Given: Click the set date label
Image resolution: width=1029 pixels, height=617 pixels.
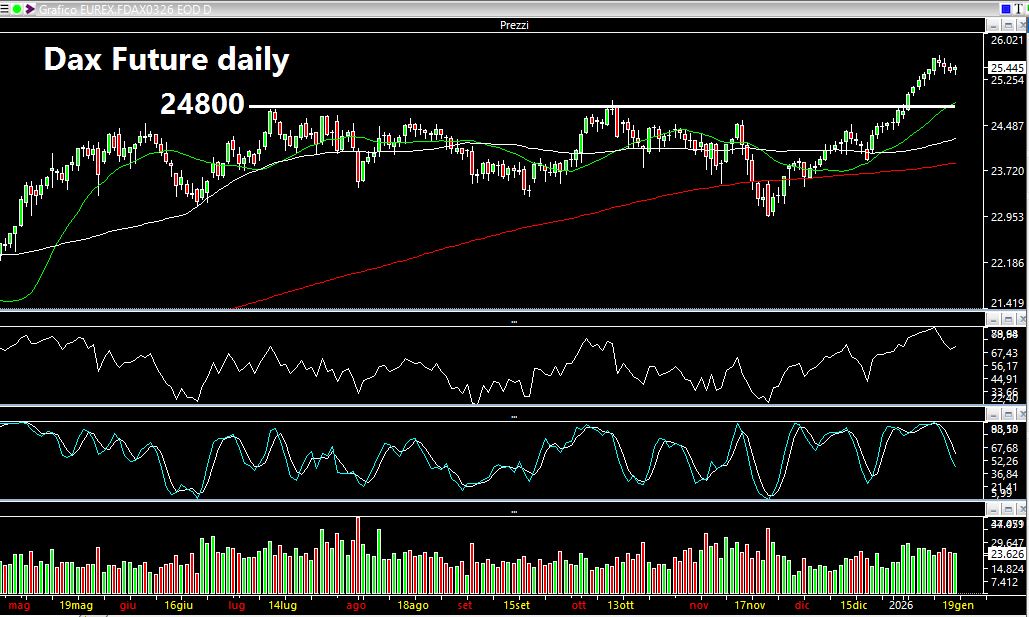Looking at the screenshot, I should pyautogui.click(x=465, y=605).
